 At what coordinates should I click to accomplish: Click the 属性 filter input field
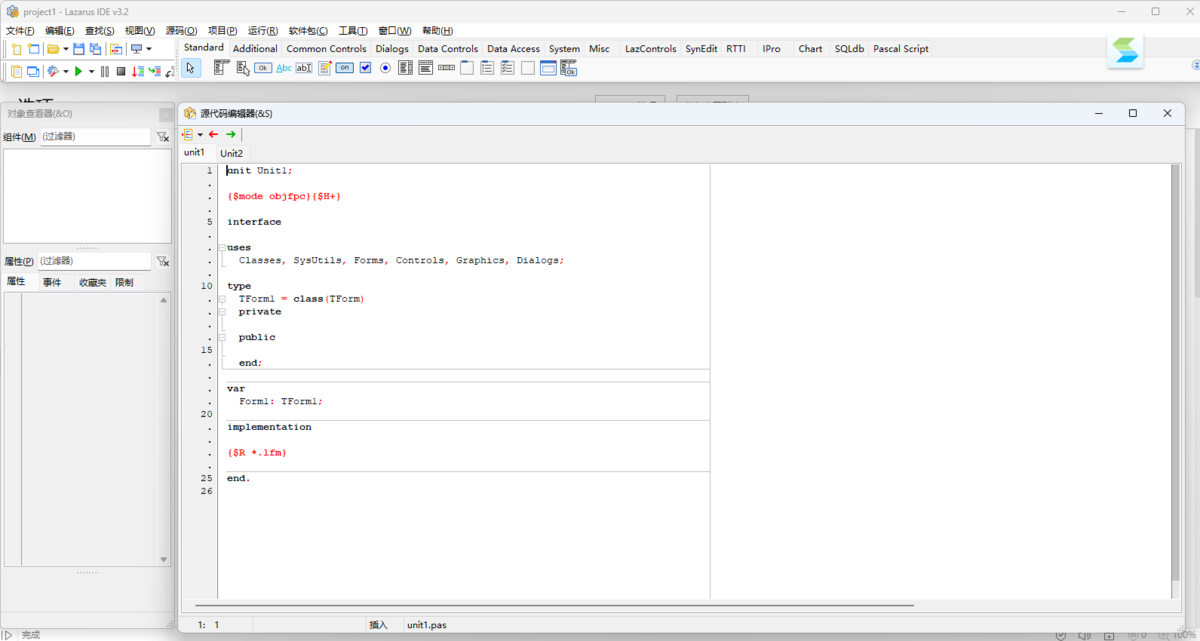[x=94, y=261]
